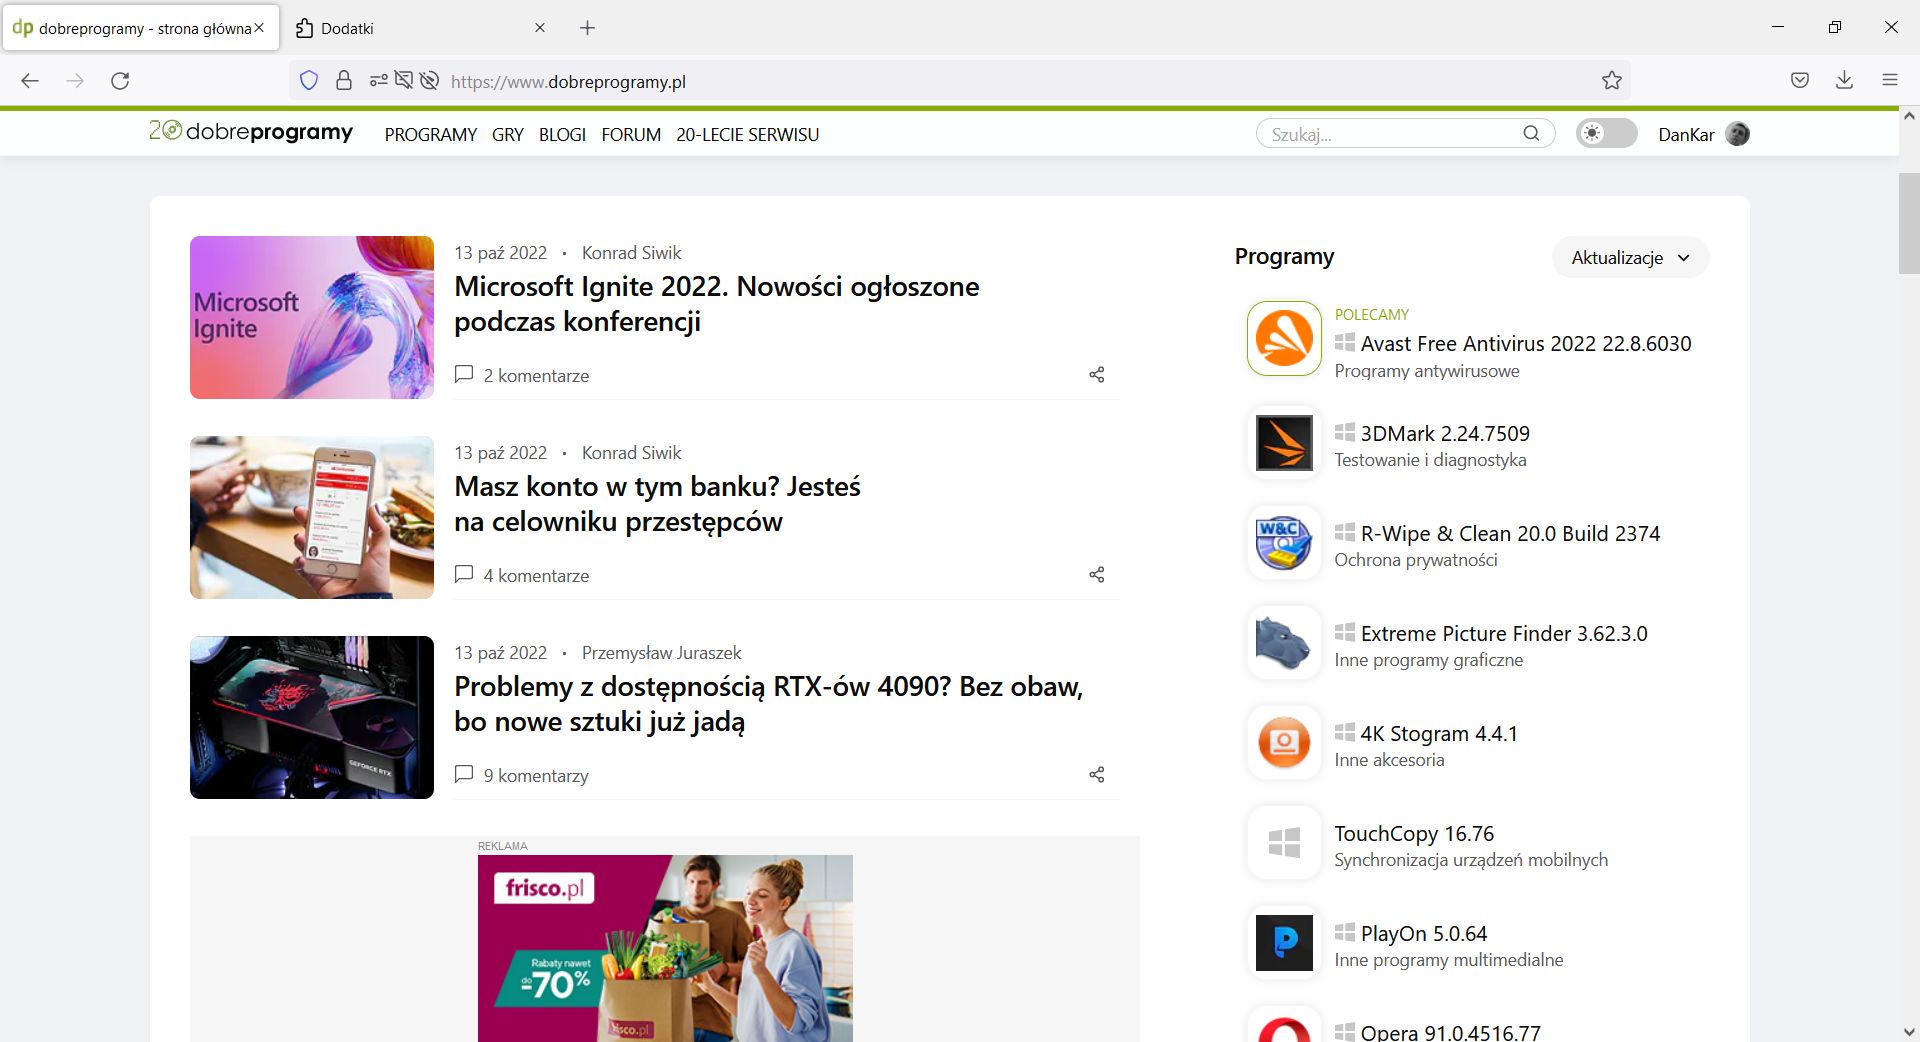Switch to the Dodatki tab

(x=400, y=28)
